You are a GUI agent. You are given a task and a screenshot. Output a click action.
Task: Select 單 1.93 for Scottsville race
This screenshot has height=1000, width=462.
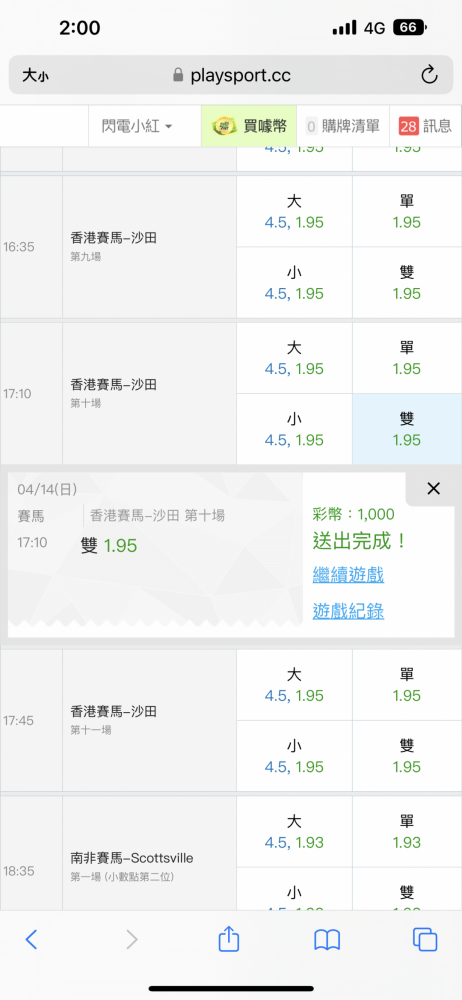tap(407, 832)
